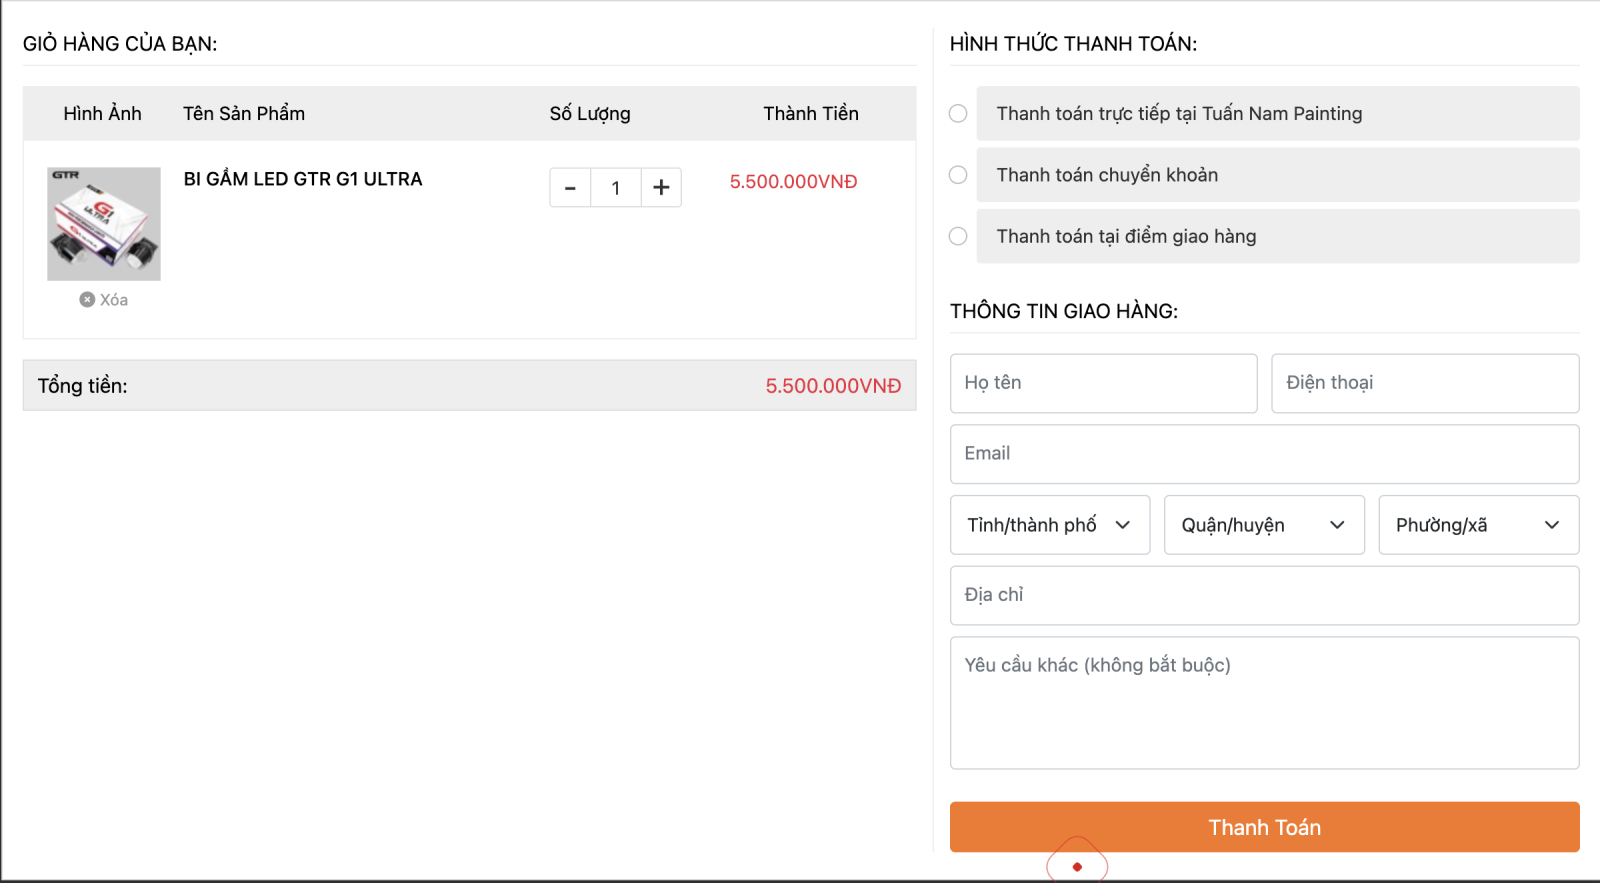
Task: Open the Quận/huyện dropdown
Action: point(1264,525)
